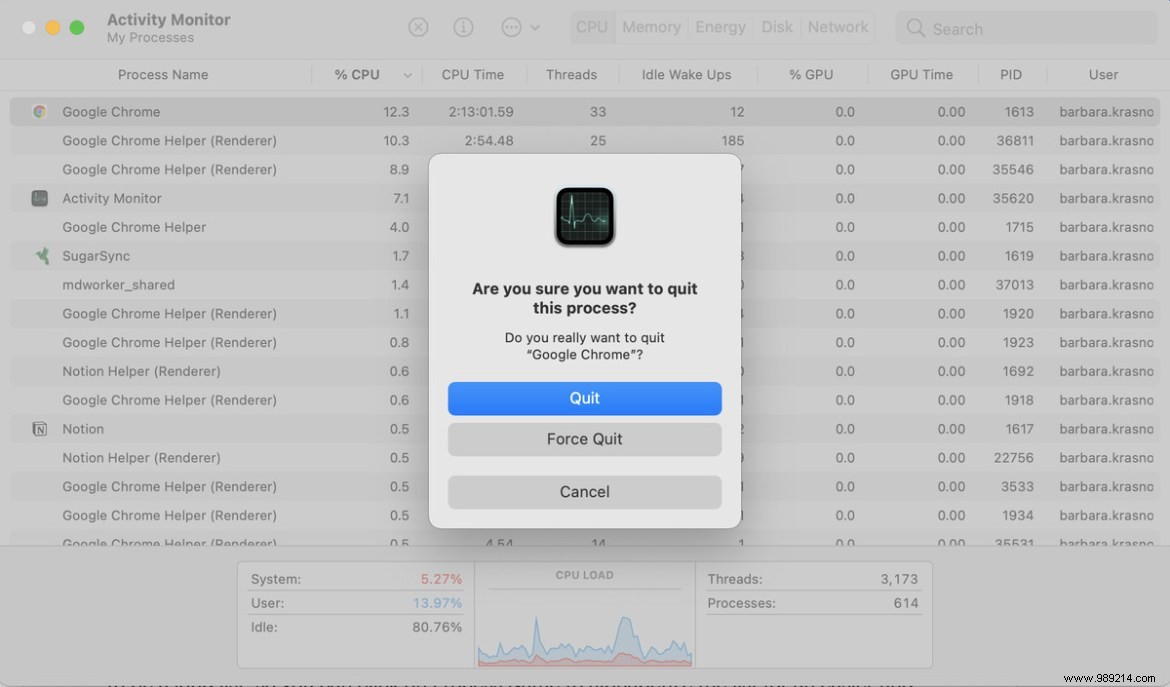Open the Disk view tab

(x=777, y=27)
